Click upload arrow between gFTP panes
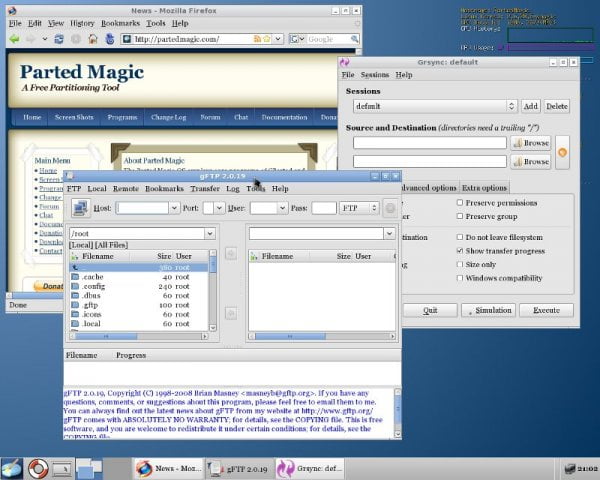Screen dimensions: 600x480 [x=231, y=253]
